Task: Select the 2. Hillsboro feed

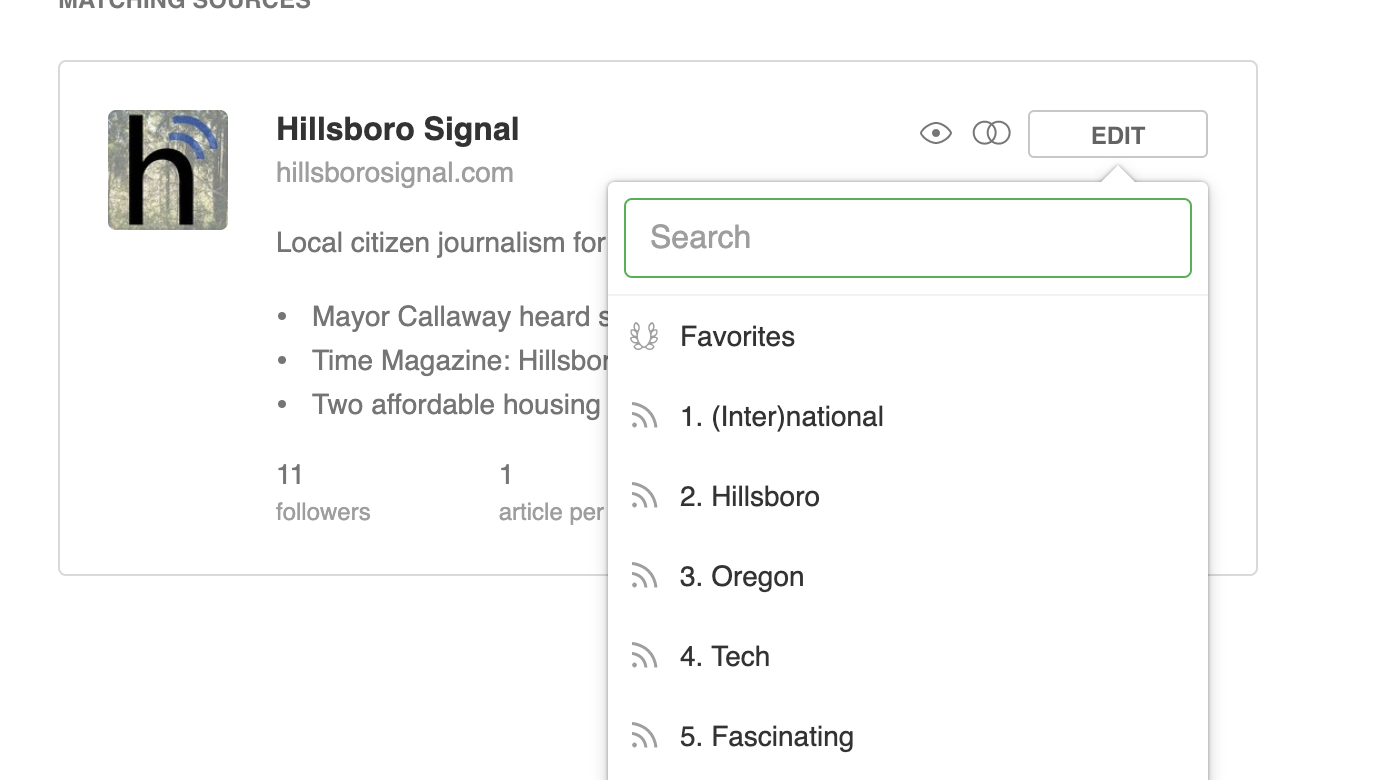Action: point(749,497)
